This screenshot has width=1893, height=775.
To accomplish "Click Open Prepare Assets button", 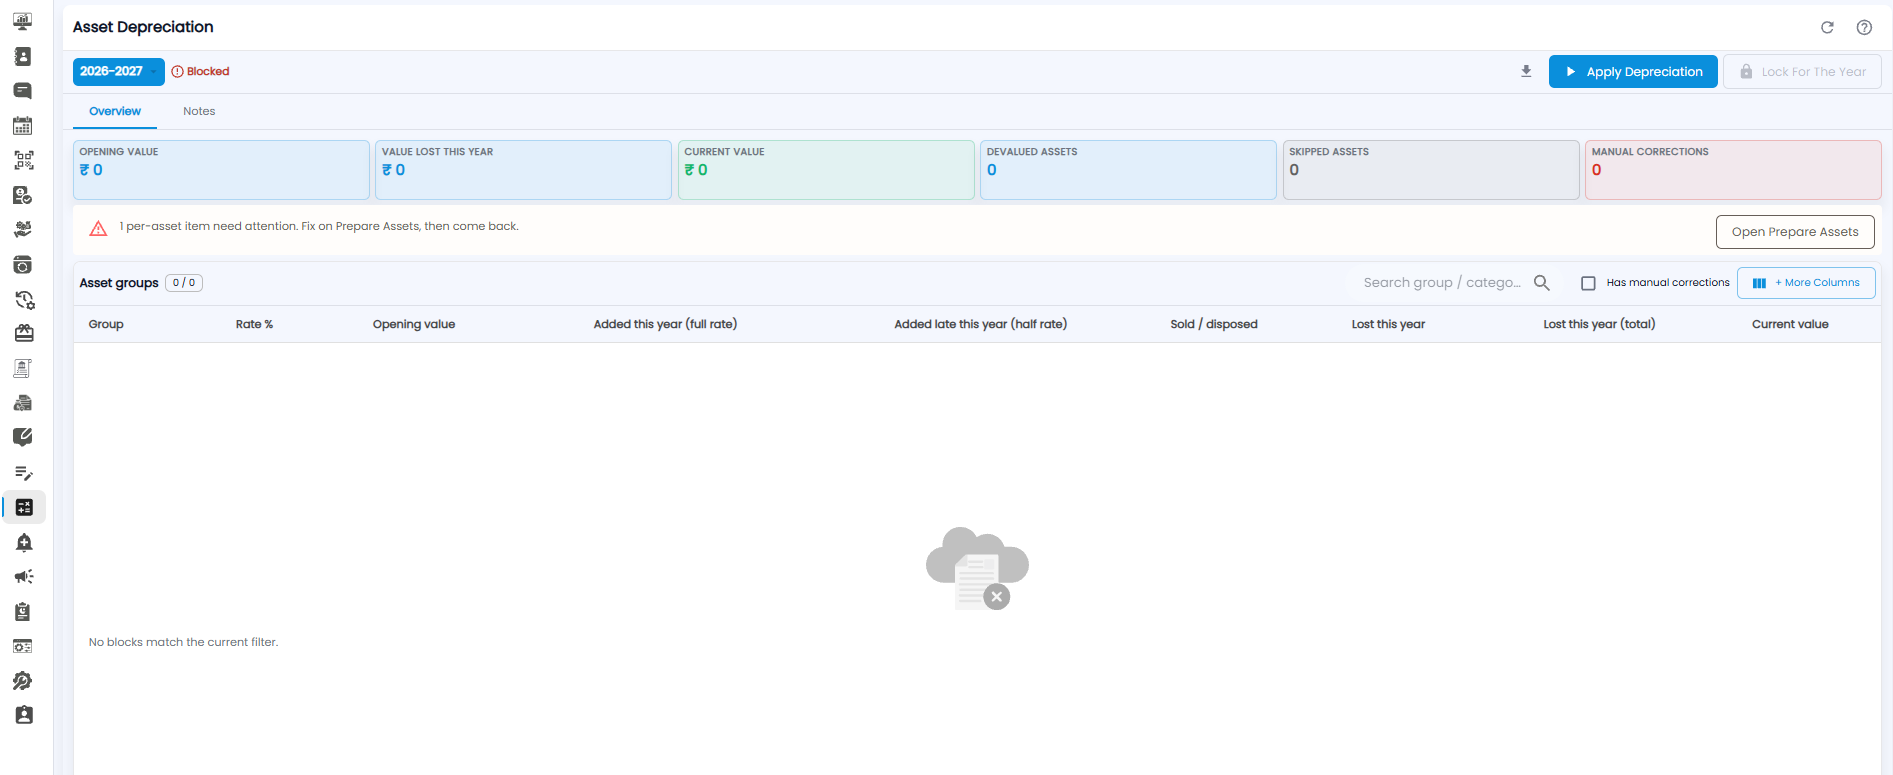I will [x=1795, y=232].
